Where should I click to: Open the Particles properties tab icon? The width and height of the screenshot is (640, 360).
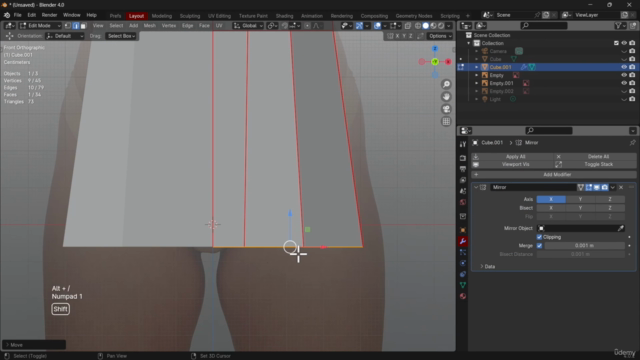(x=462, y=252)
